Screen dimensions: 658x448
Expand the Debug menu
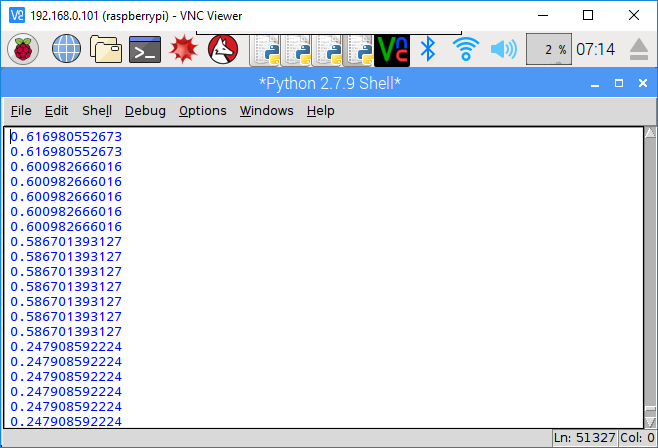point(145,110)
